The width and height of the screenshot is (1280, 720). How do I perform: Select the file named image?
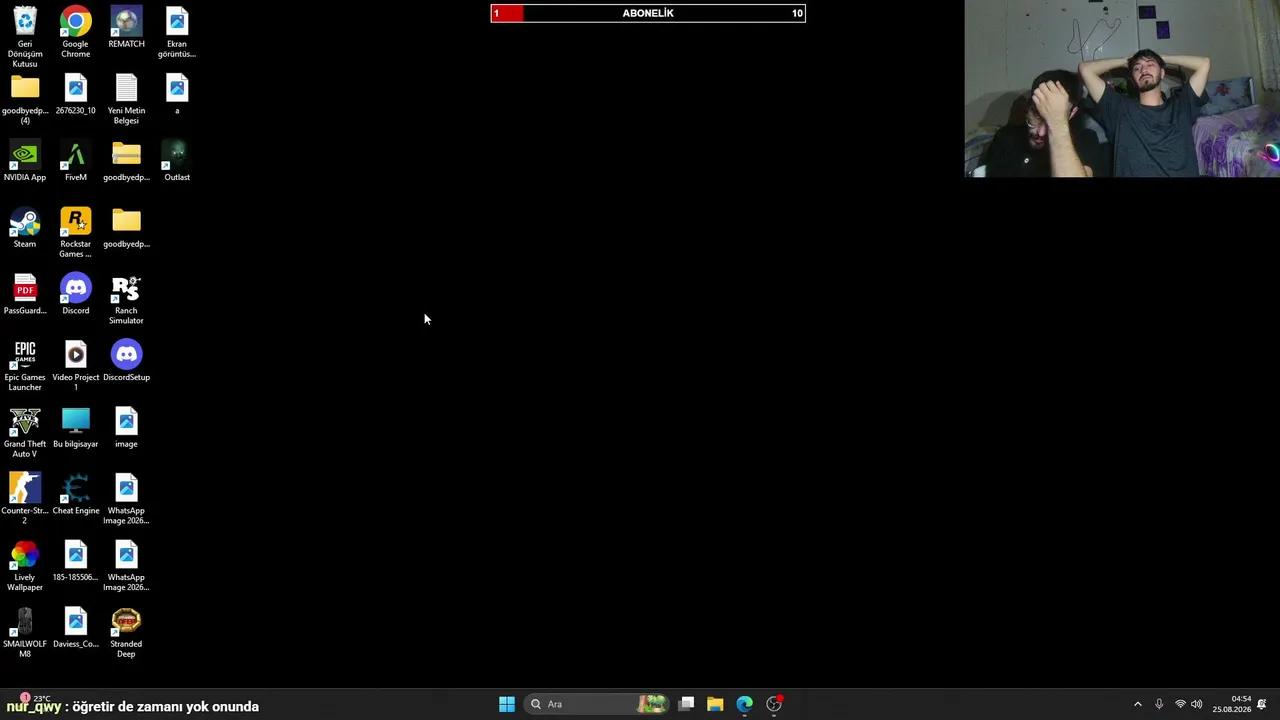[x=126, y=428]
